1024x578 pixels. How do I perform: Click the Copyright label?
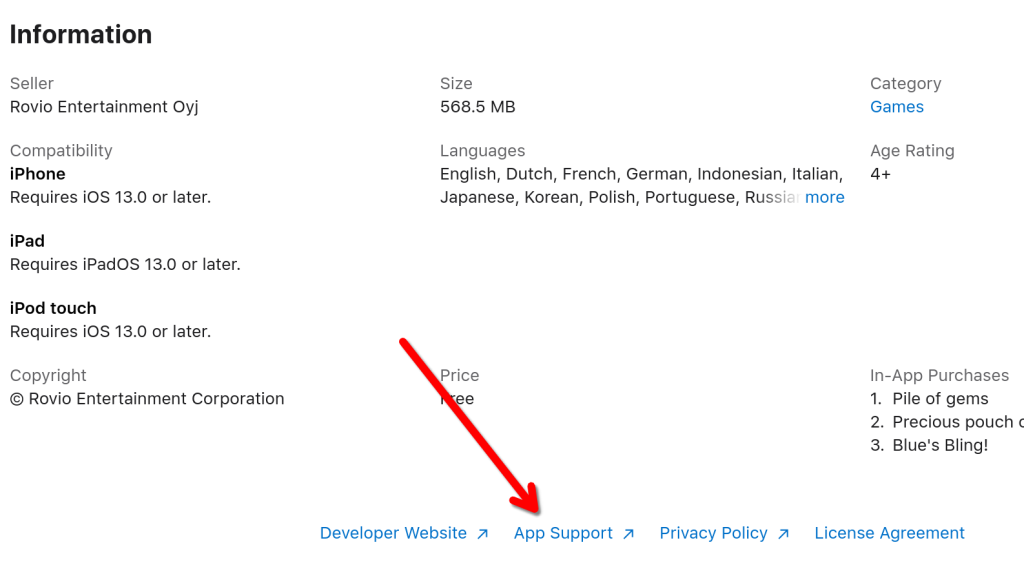[48, 376]
